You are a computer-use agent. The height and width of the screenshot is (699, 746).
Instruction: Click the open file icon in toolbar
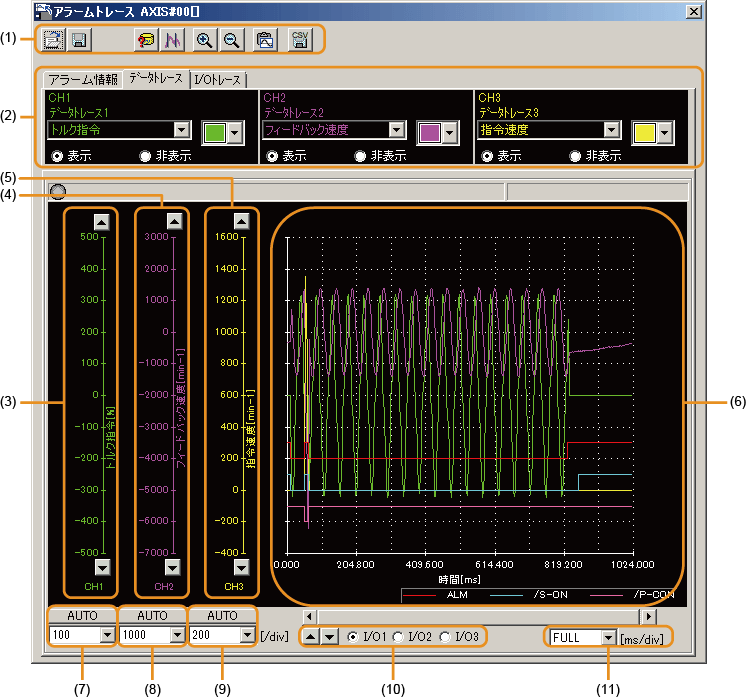pos(54,39)
